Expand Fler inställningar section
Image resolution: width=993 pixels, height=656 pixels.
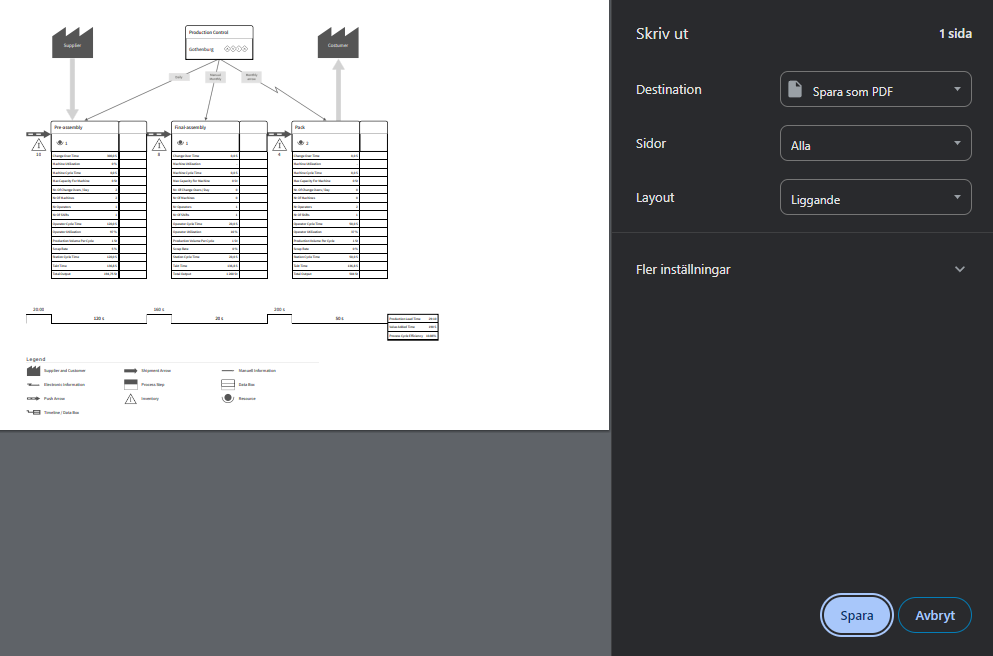(x=803, y=269)
